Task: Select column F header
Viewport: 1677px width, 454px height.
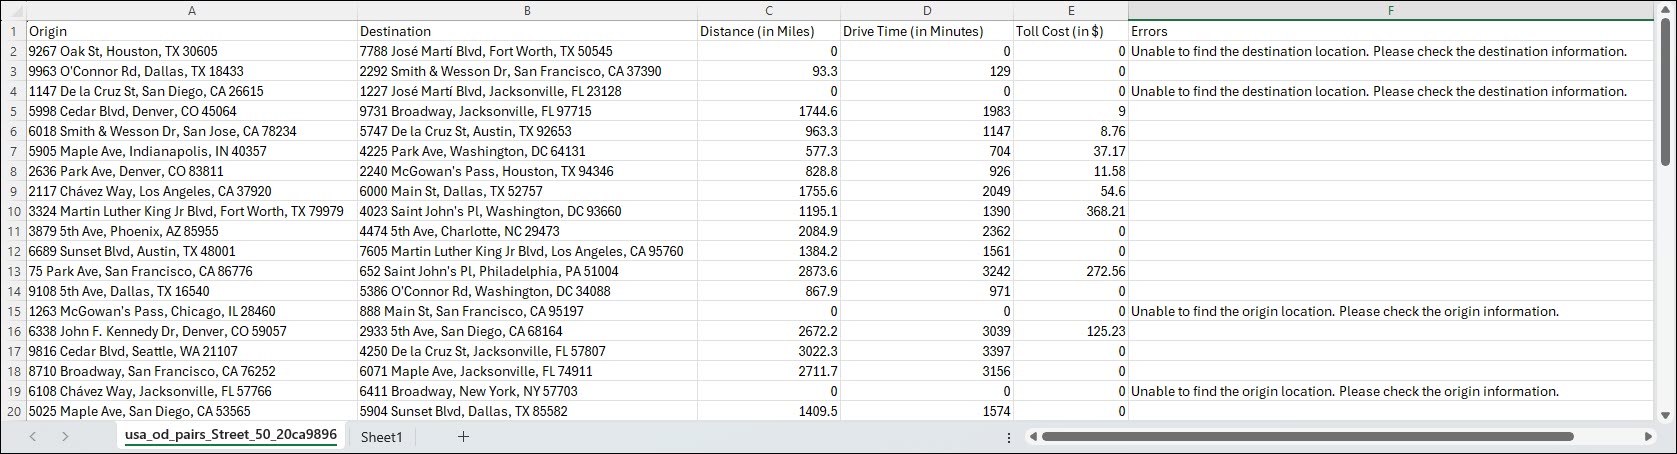Action: click(x=1390, y=10)
